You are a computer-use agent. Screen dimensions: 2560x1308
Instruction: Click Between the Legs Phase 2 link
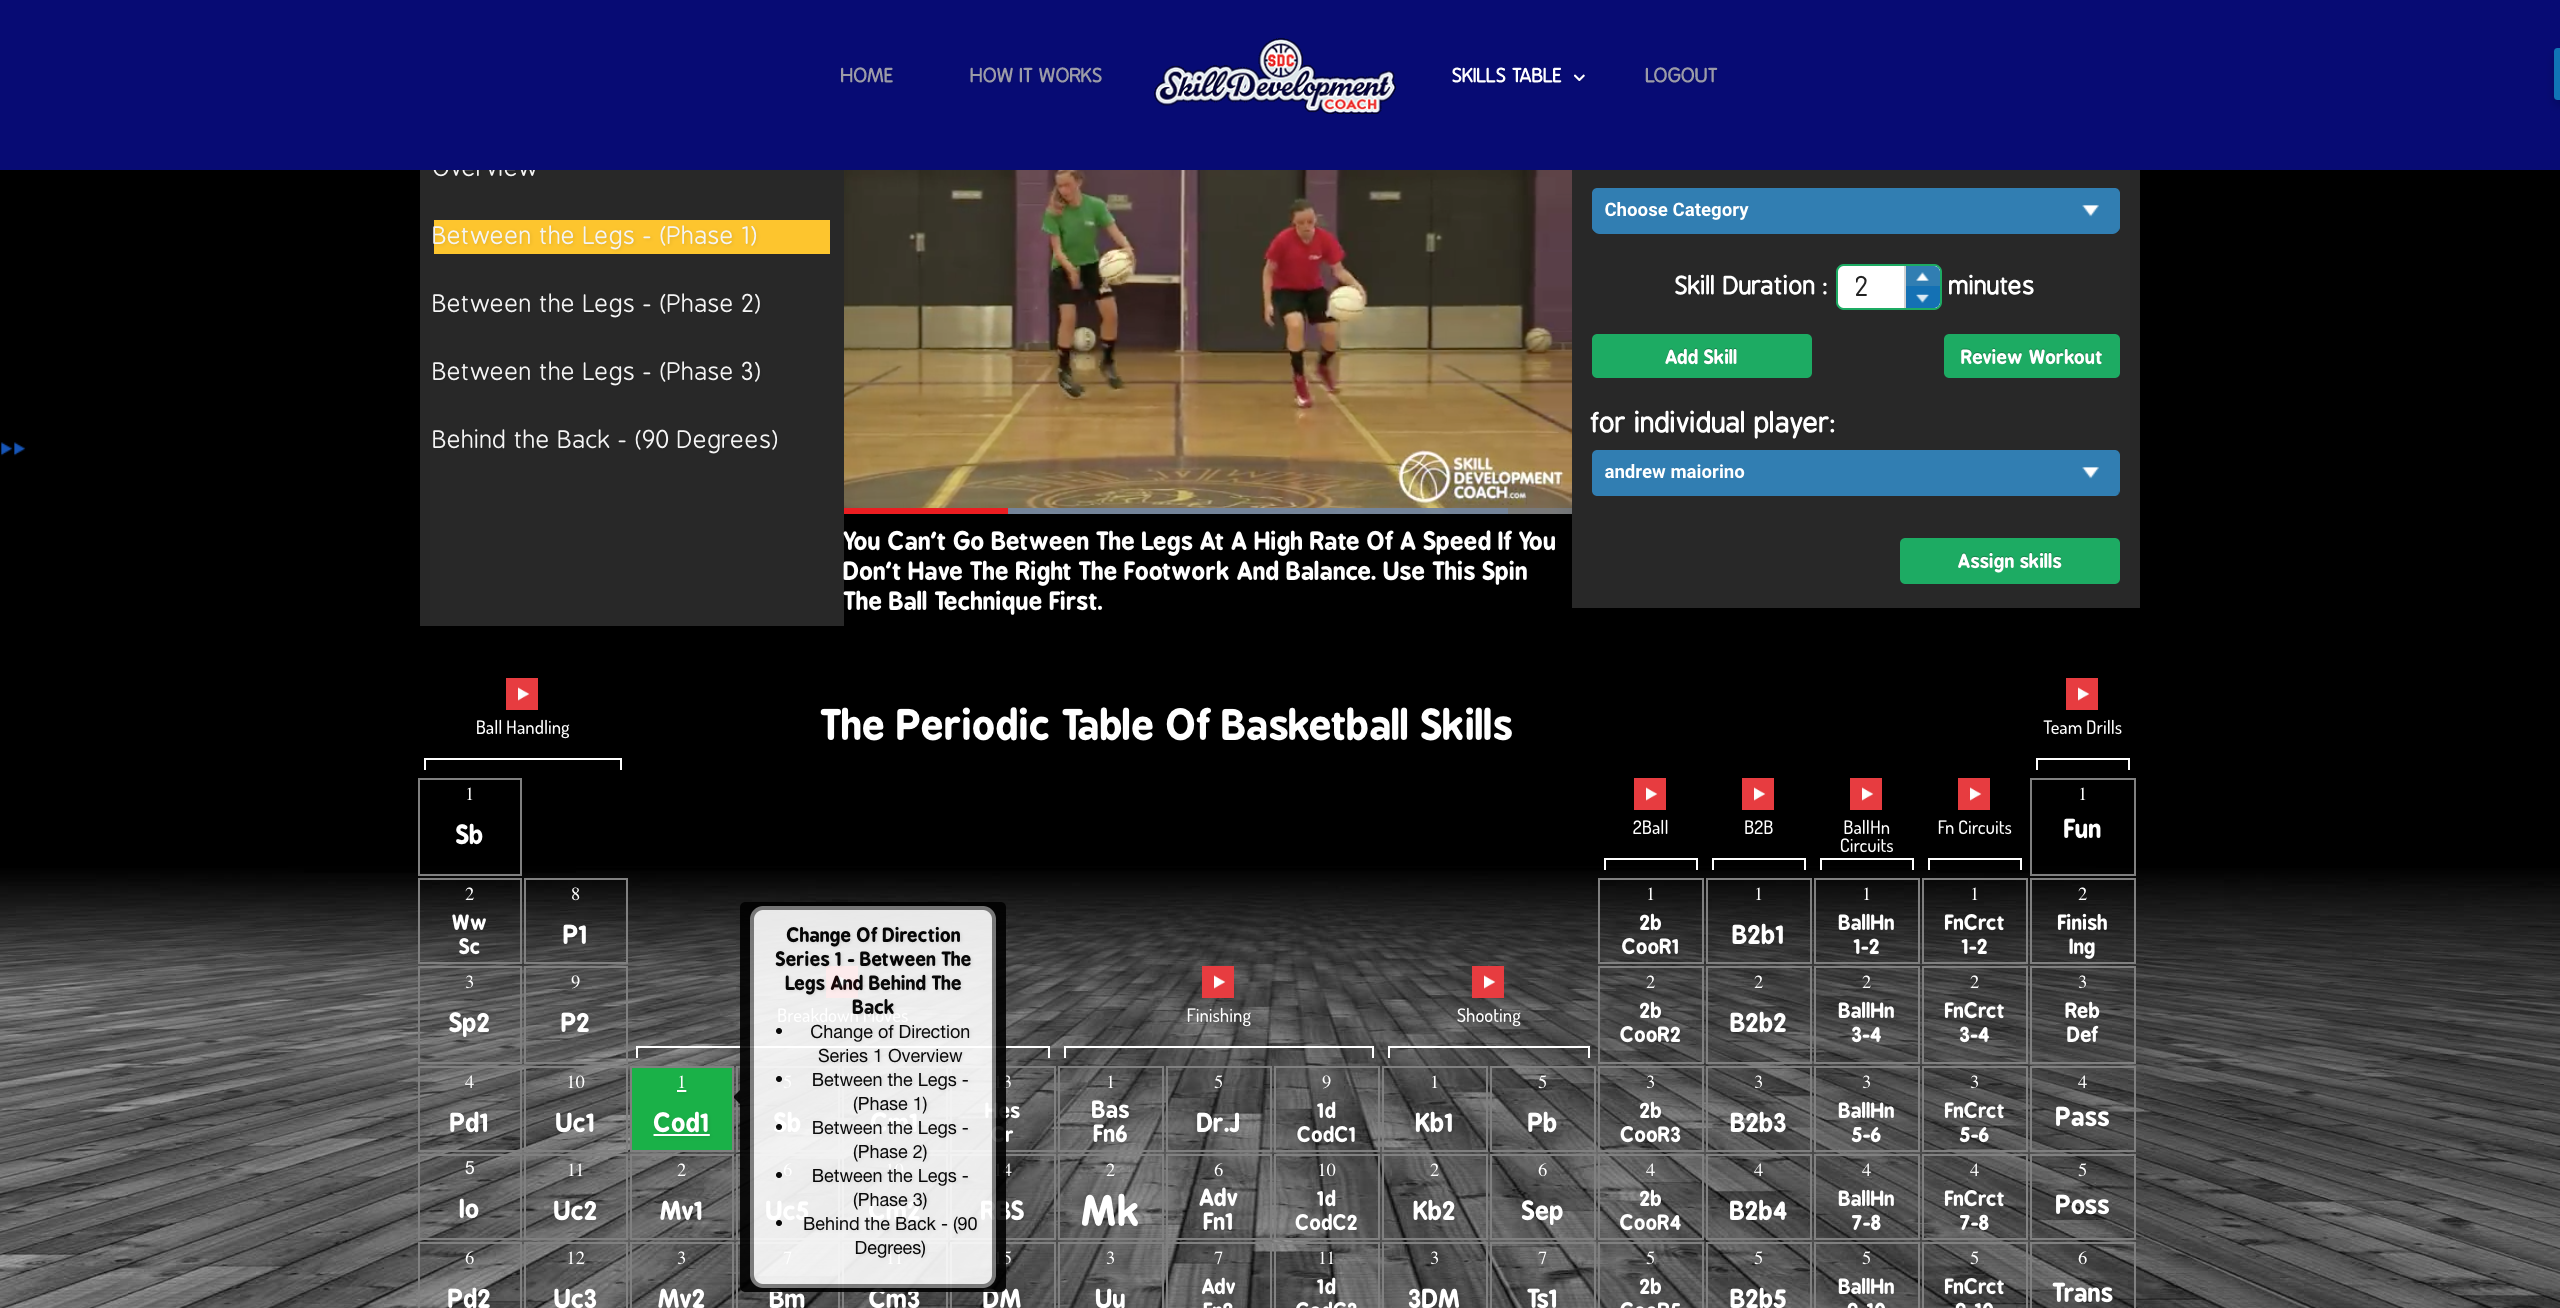coord(595,304)
